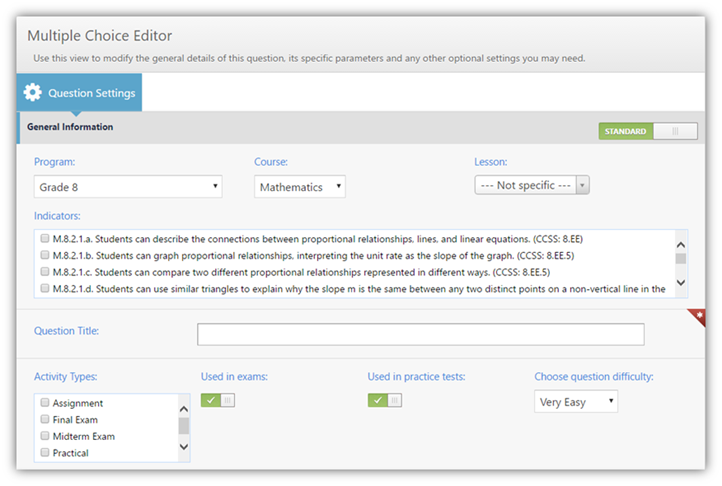Enable the Midterm Exam activity type
This screenshot has width=722, height=486.
tap(44, 436)
